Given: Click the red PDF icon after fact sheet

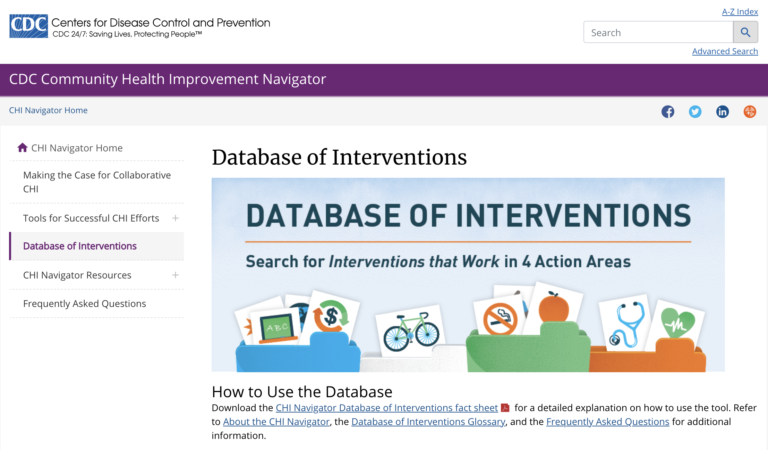Looking at the screenshot, I should click(x=505, y=408).
